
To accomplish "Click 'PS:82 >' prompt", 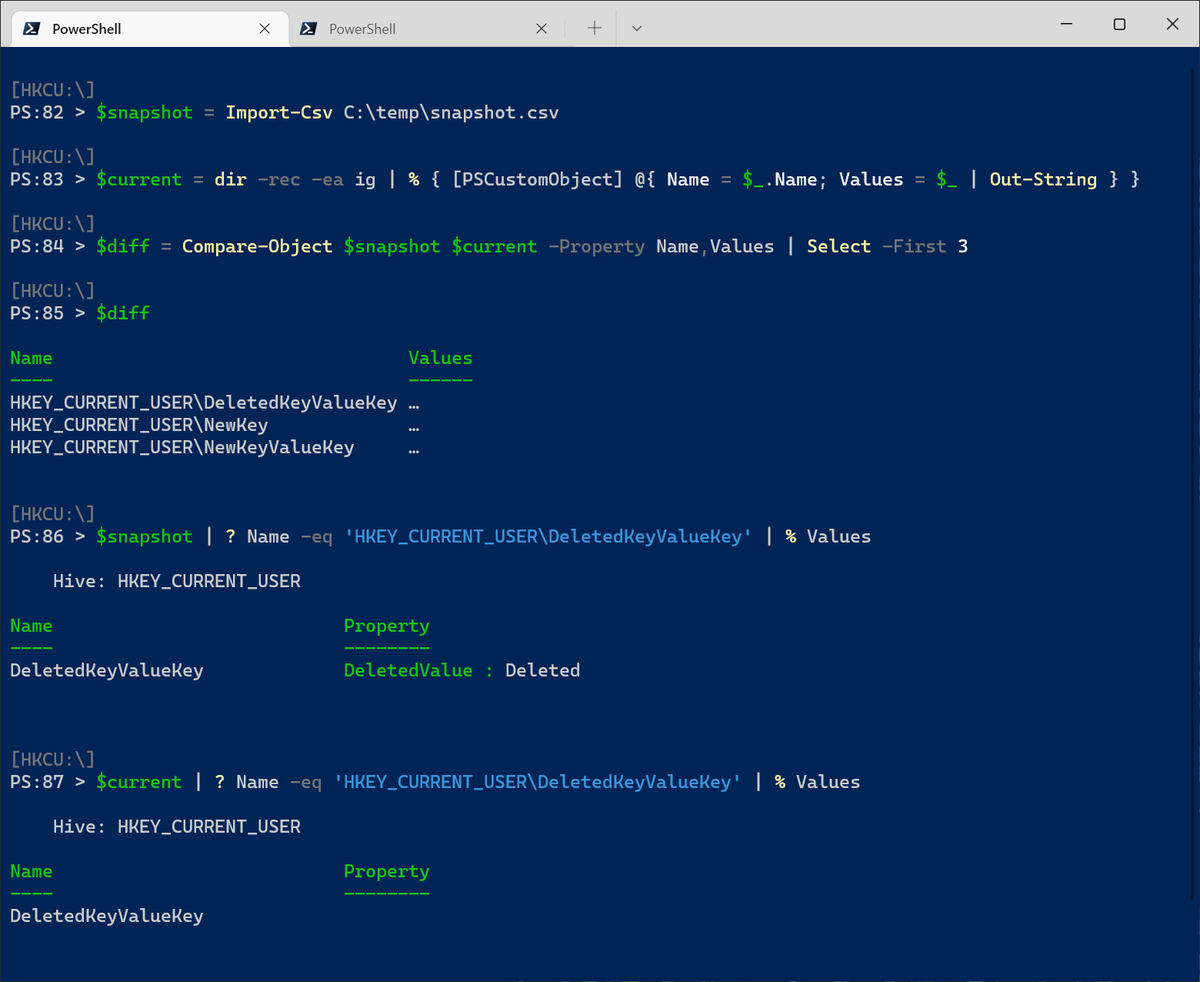I will pos(47,113).
